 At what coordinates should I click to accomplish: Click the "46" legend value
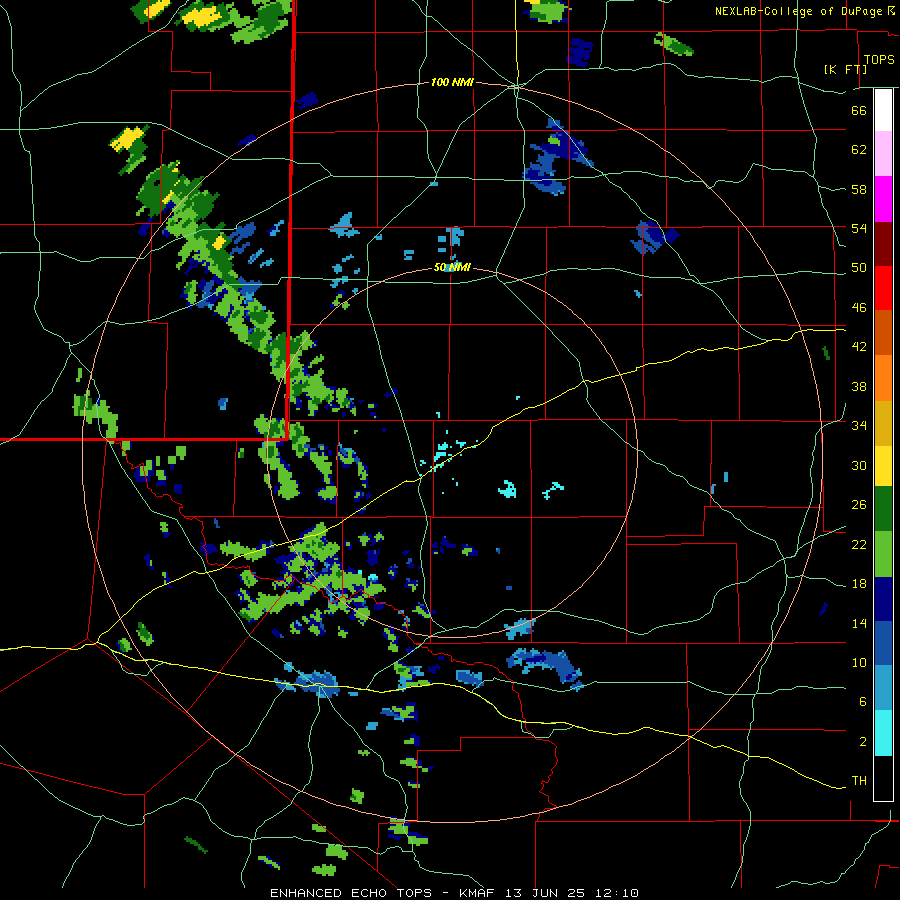tap(859, 308)
